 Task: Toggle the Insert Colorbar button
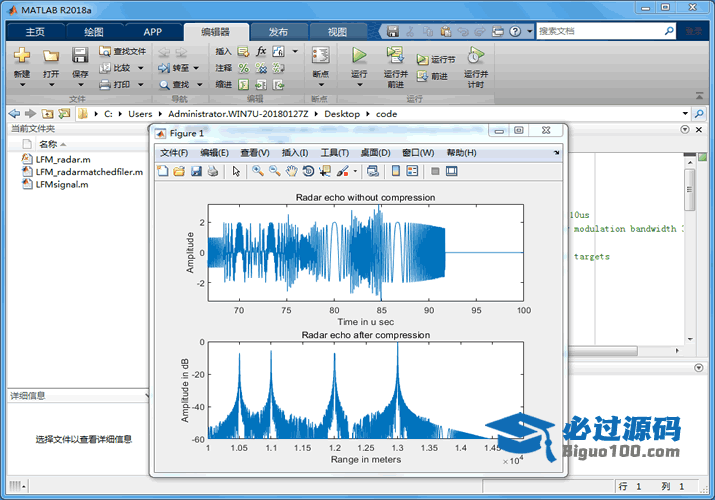pyautogui.click(x=395, y=171)
